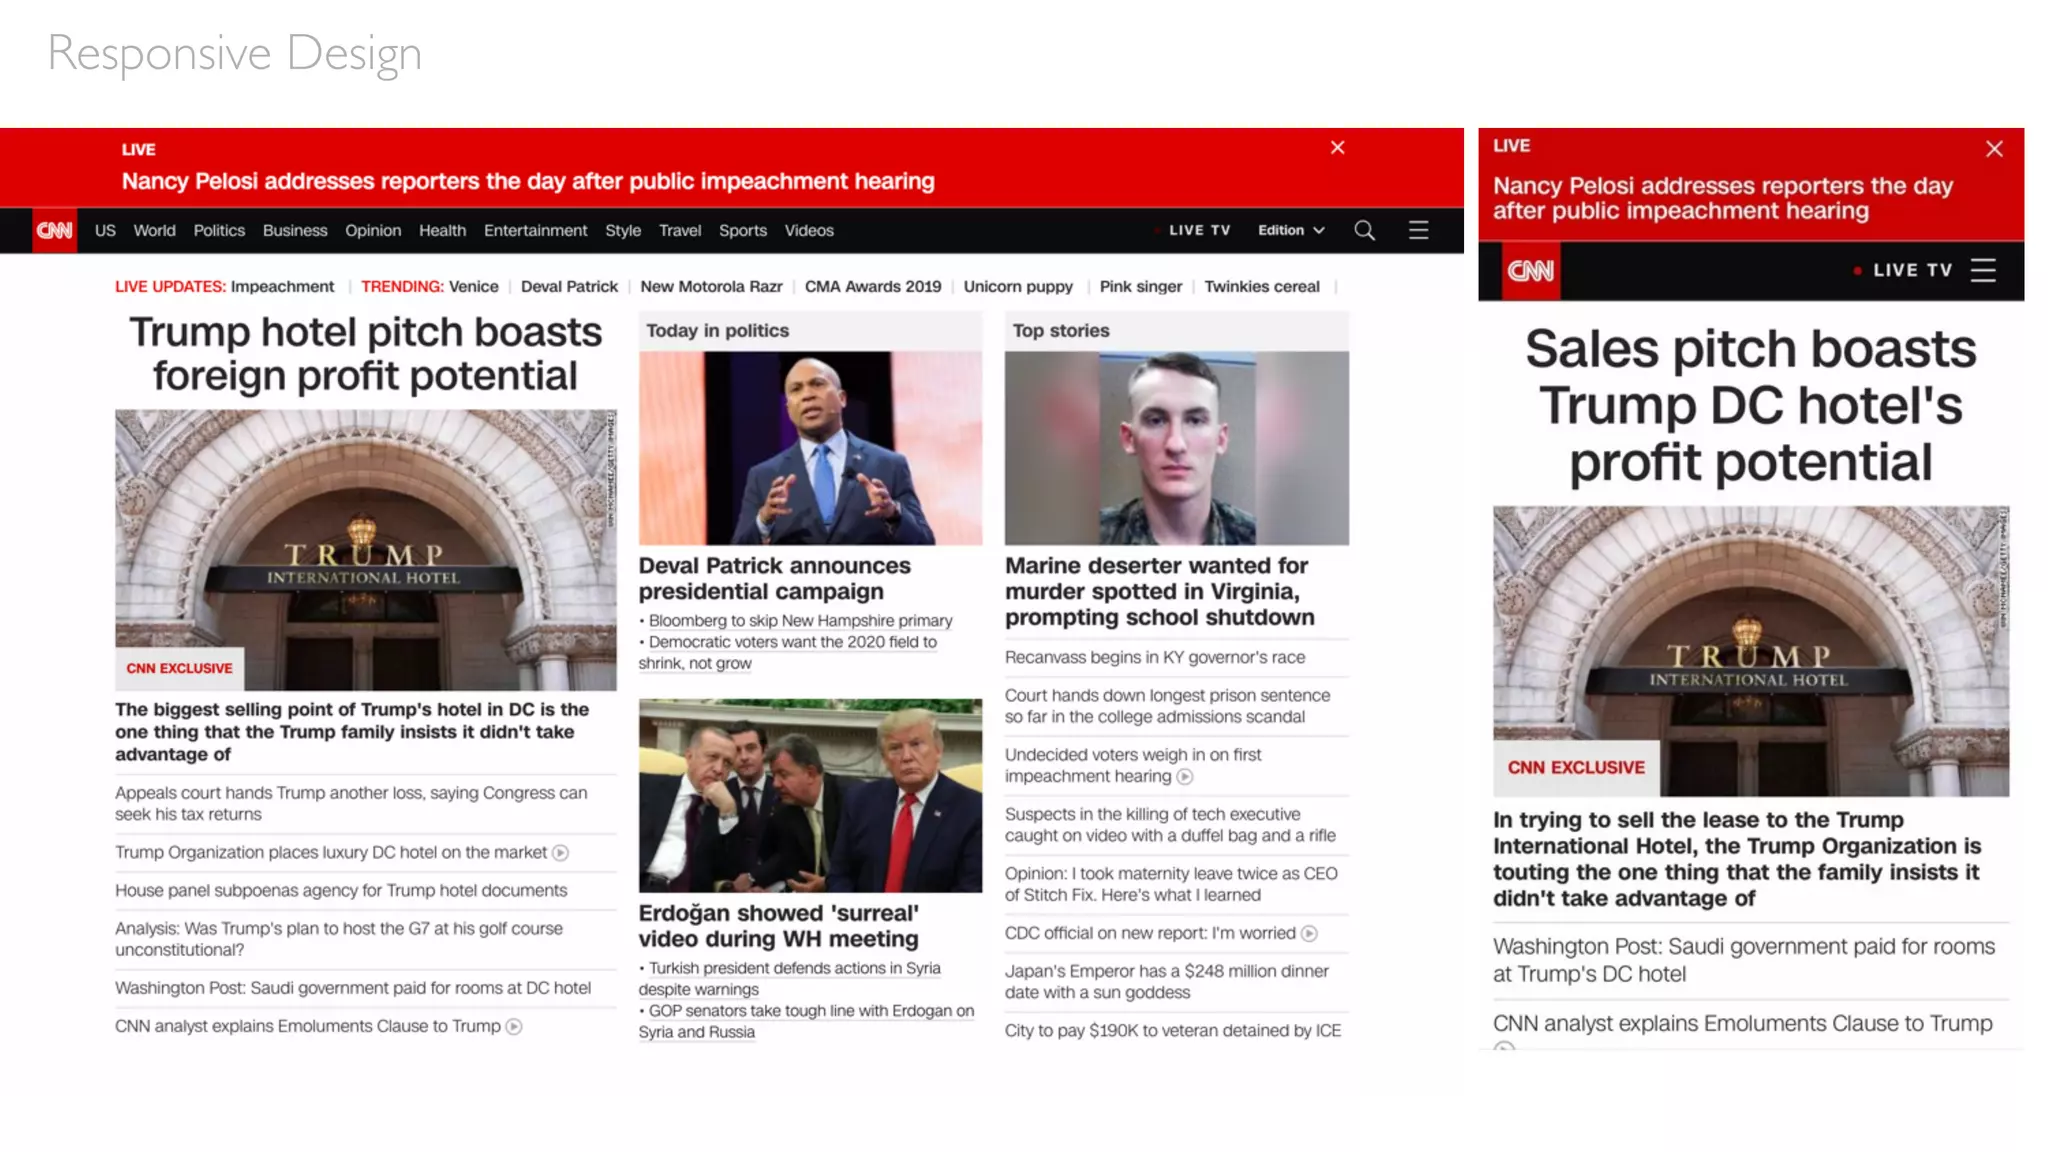Open search via magnifier icon in desktop nav
This screenshot has width=2048, height=1152.
[1364, 230]
